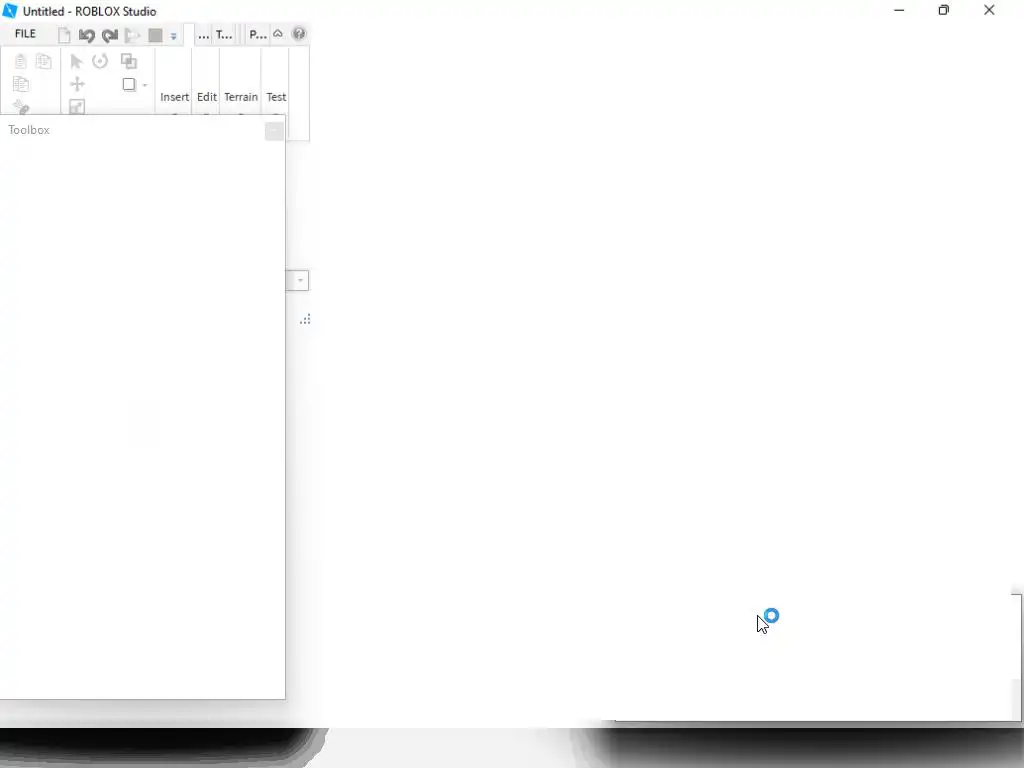Click the square Join Surfaces icon

coord(129,84)
